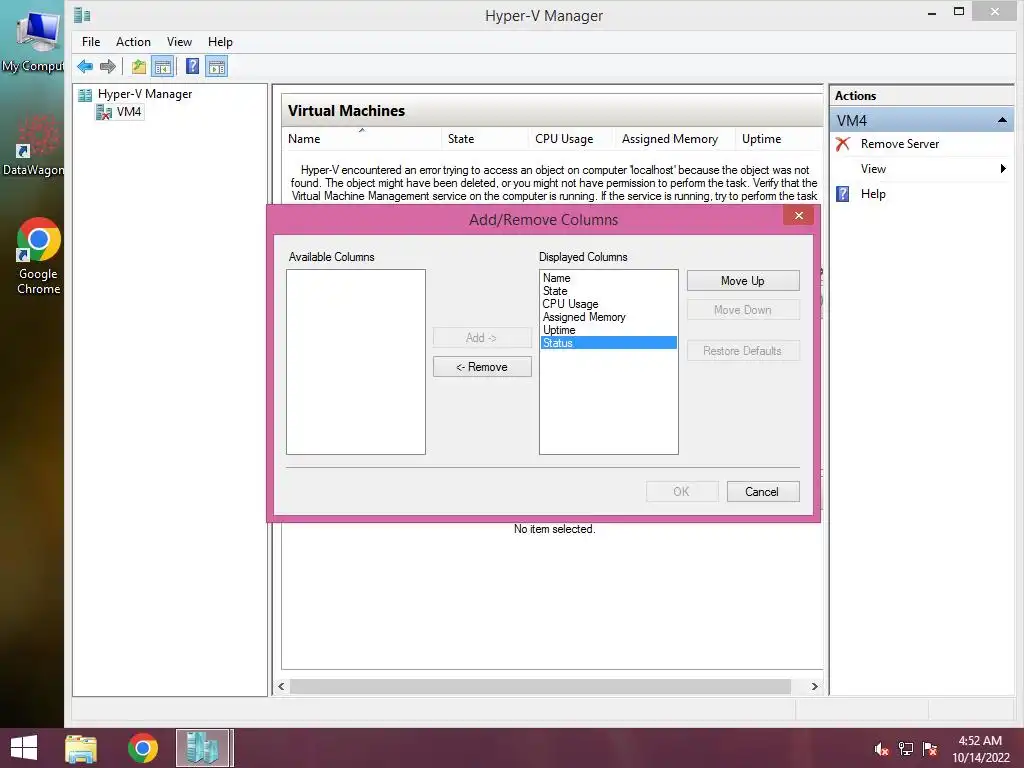Click the Move Up button
The height and width of the screenshot is (768, 1024).
743,281
